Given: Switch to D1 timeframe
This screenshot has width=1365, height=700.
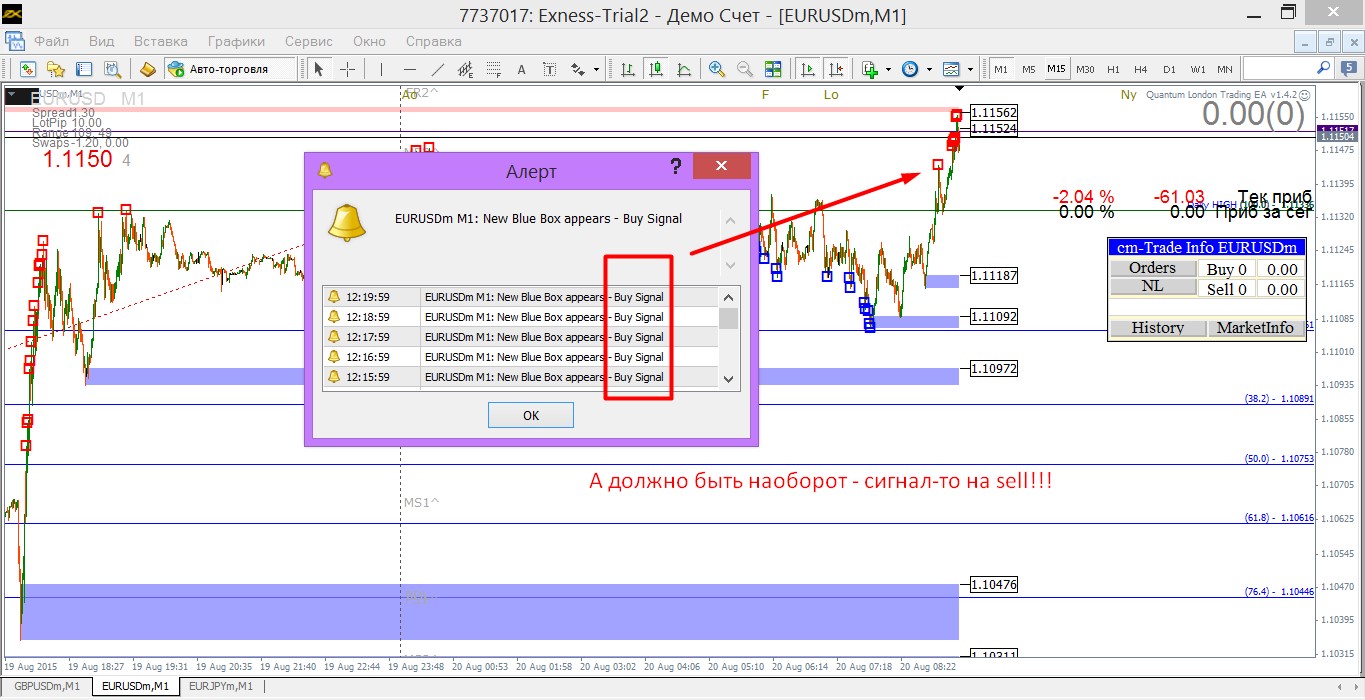Looking at the screenshot, I should pos(1169,69).
